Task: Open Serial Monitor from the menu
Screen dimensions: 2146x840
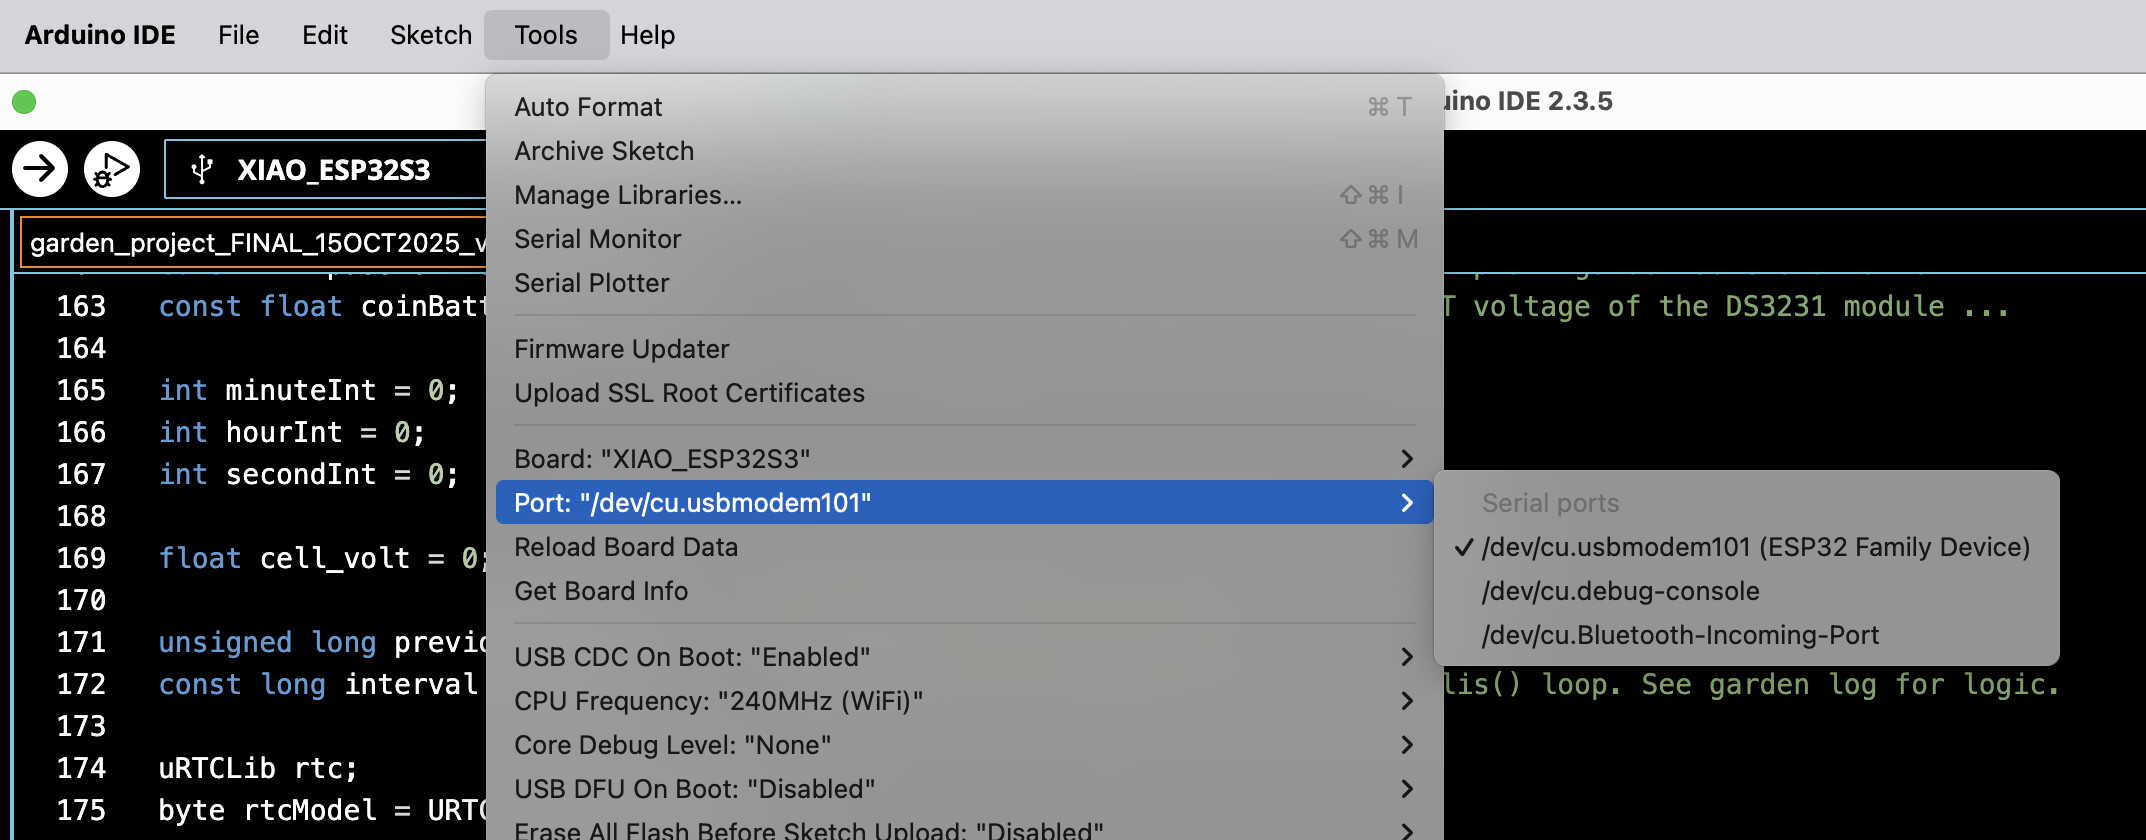Action: click(597, 239)
